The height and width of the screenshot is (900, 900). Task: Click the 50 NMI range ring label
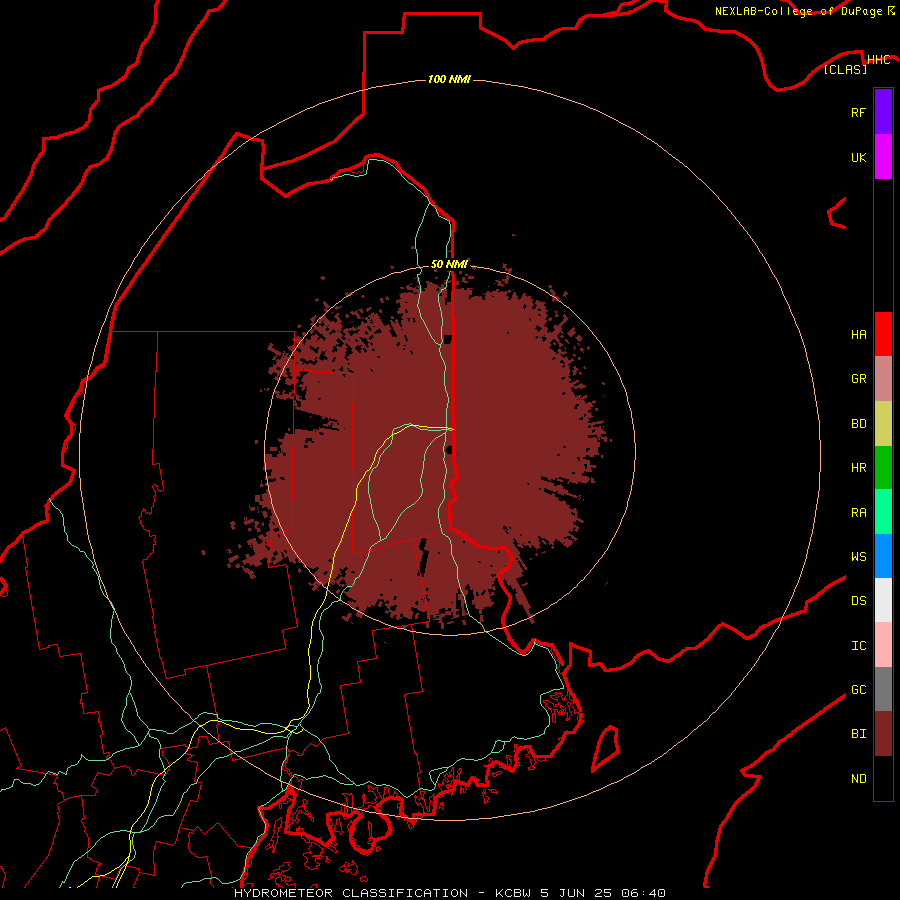(449, 264)
